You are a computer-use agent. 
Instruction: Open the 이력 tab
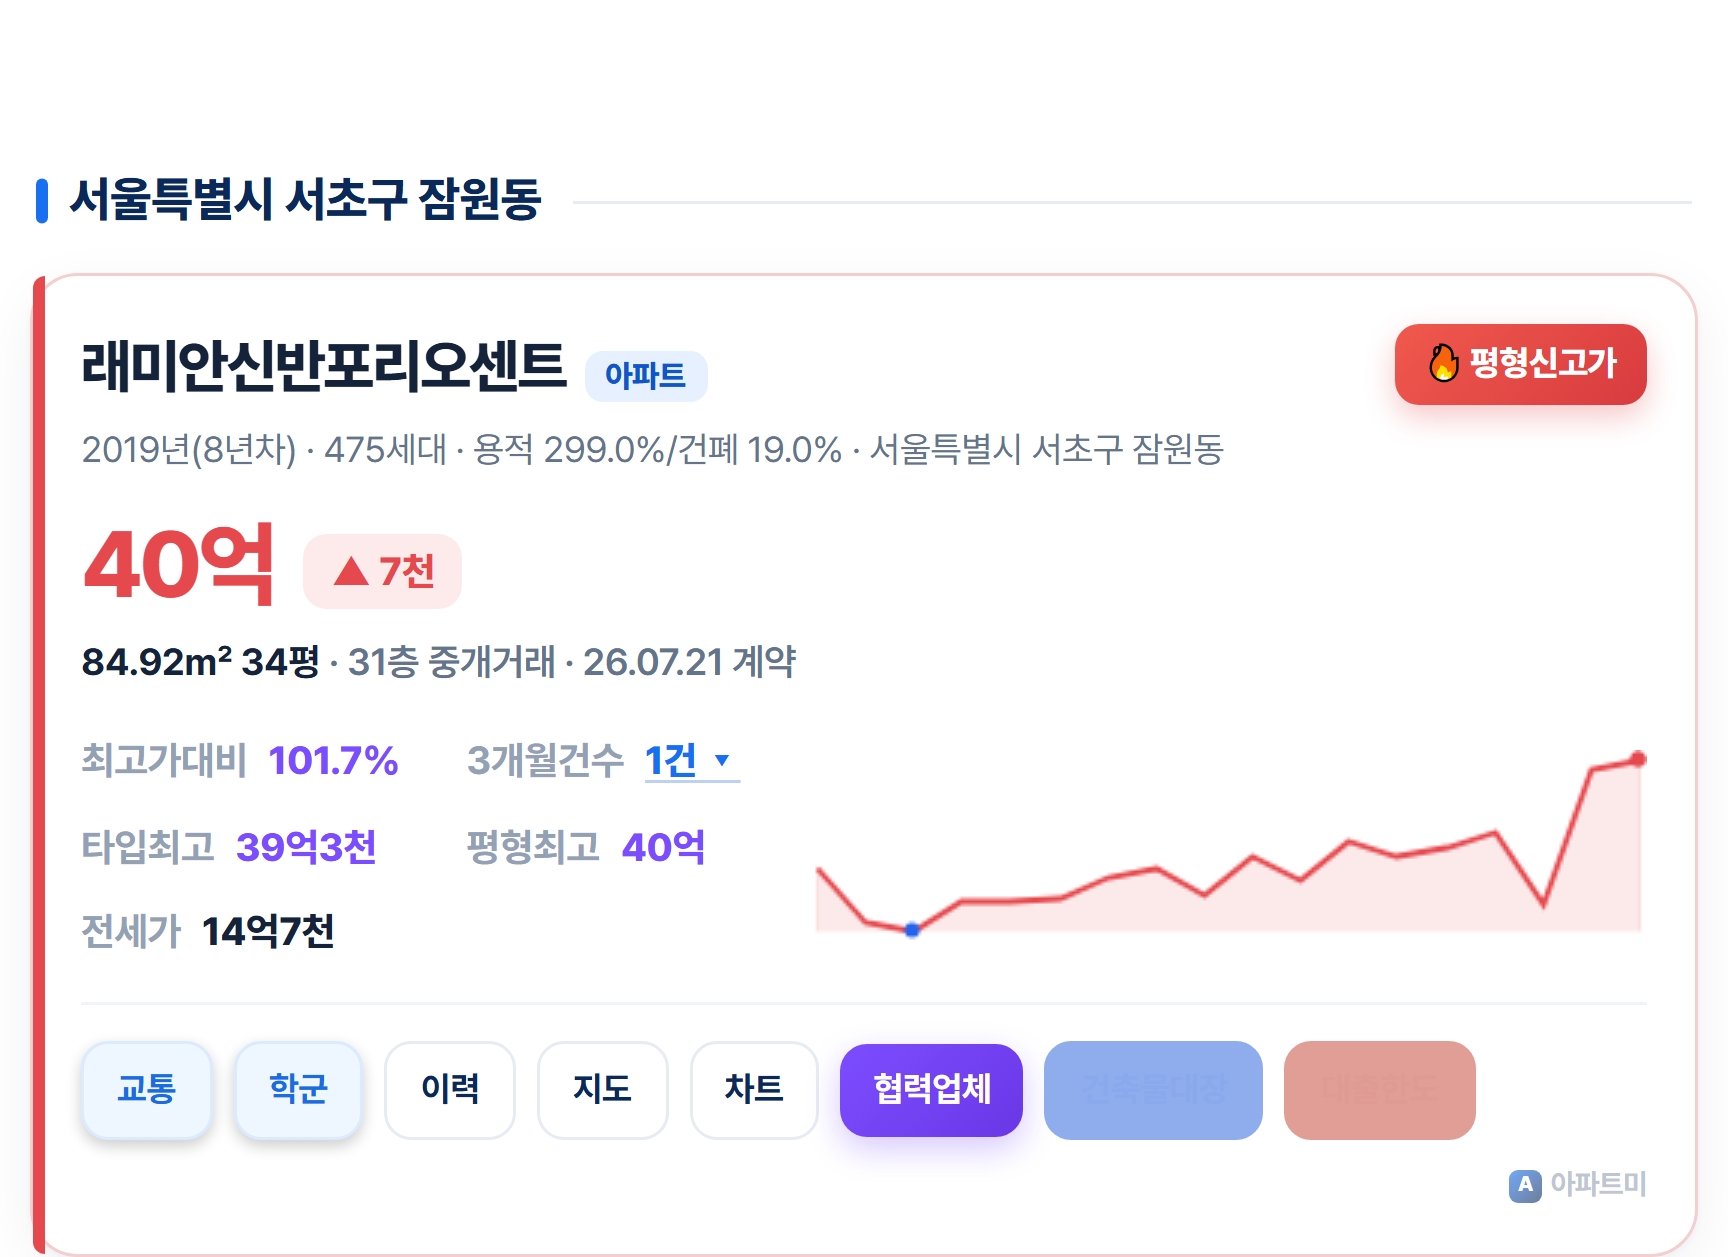point(450,1089)
